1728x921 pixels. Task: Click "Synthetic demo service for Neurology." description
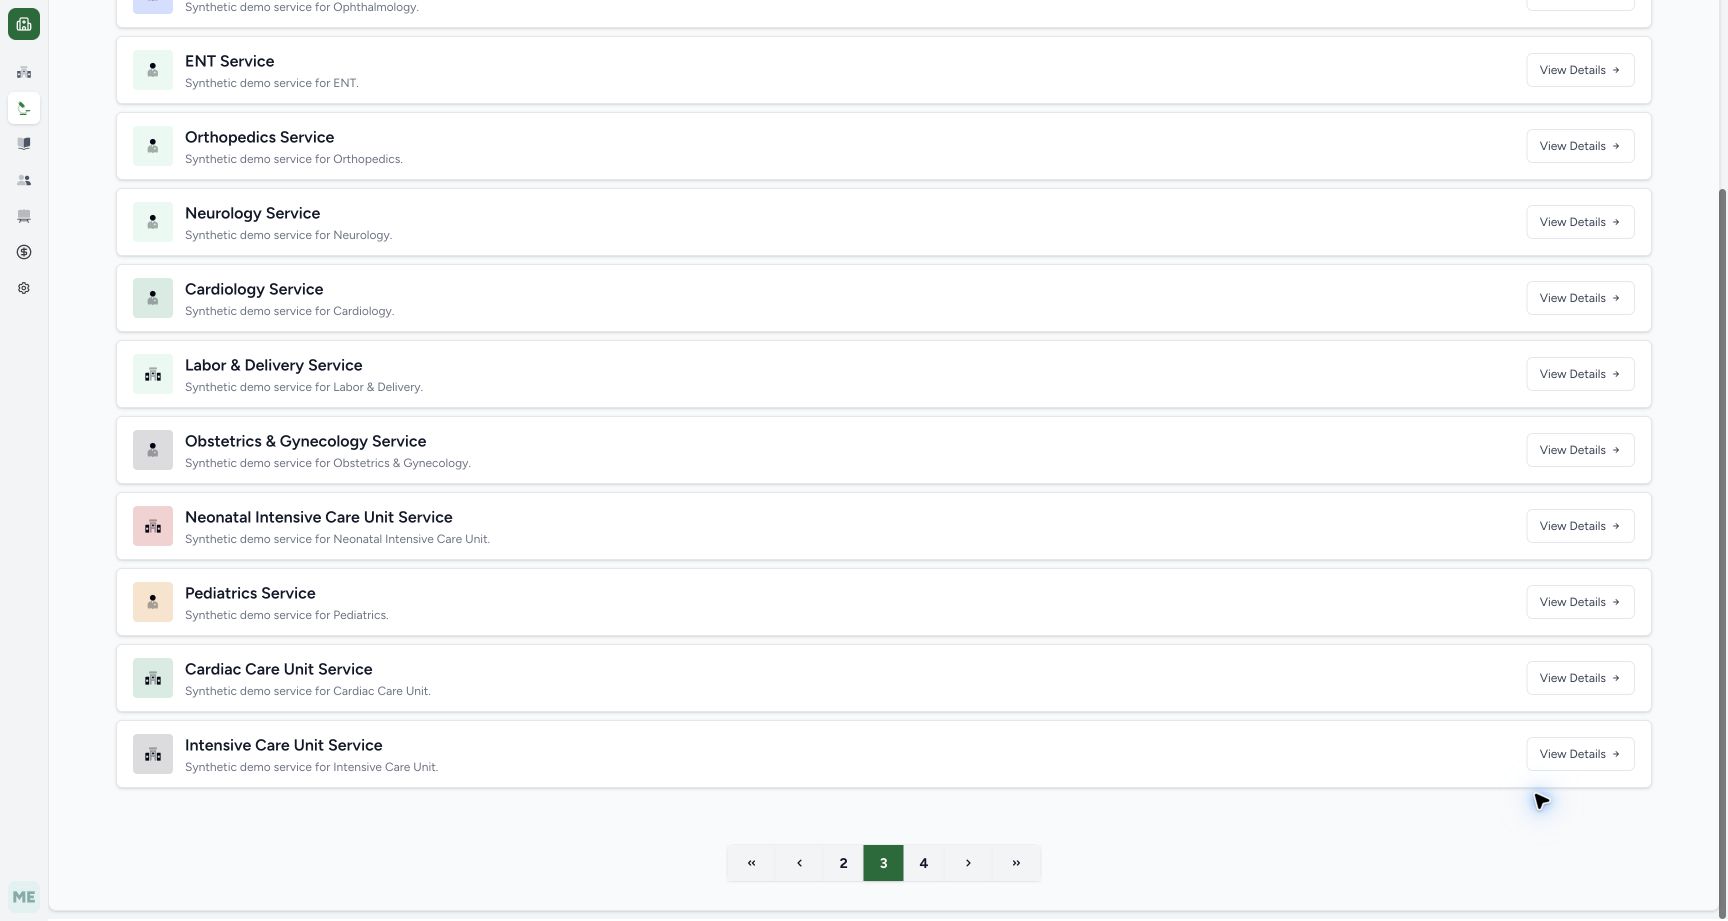288,235
